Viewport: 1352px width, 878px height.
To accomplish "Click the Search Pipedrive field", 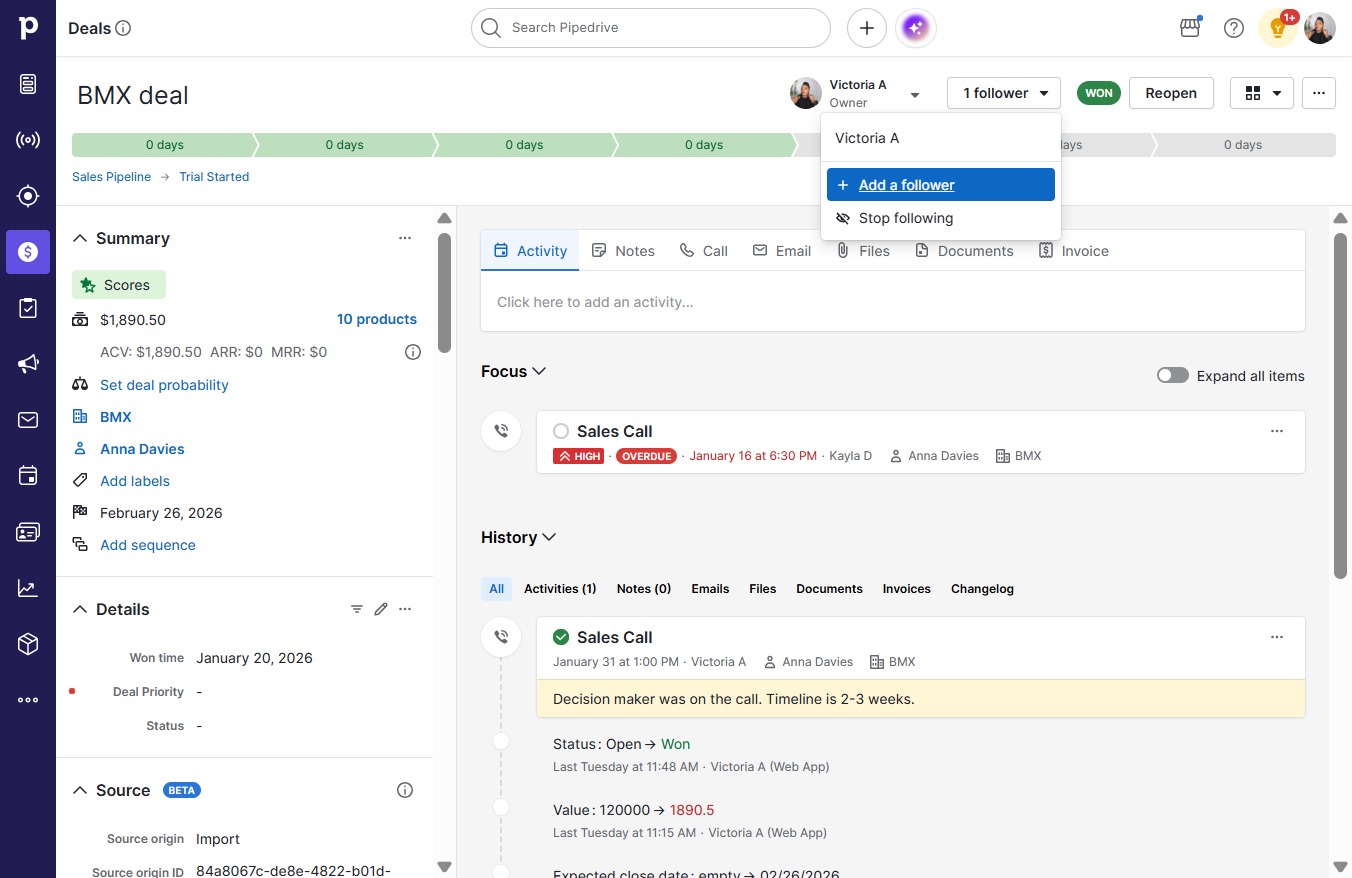I will click(651, 28).
